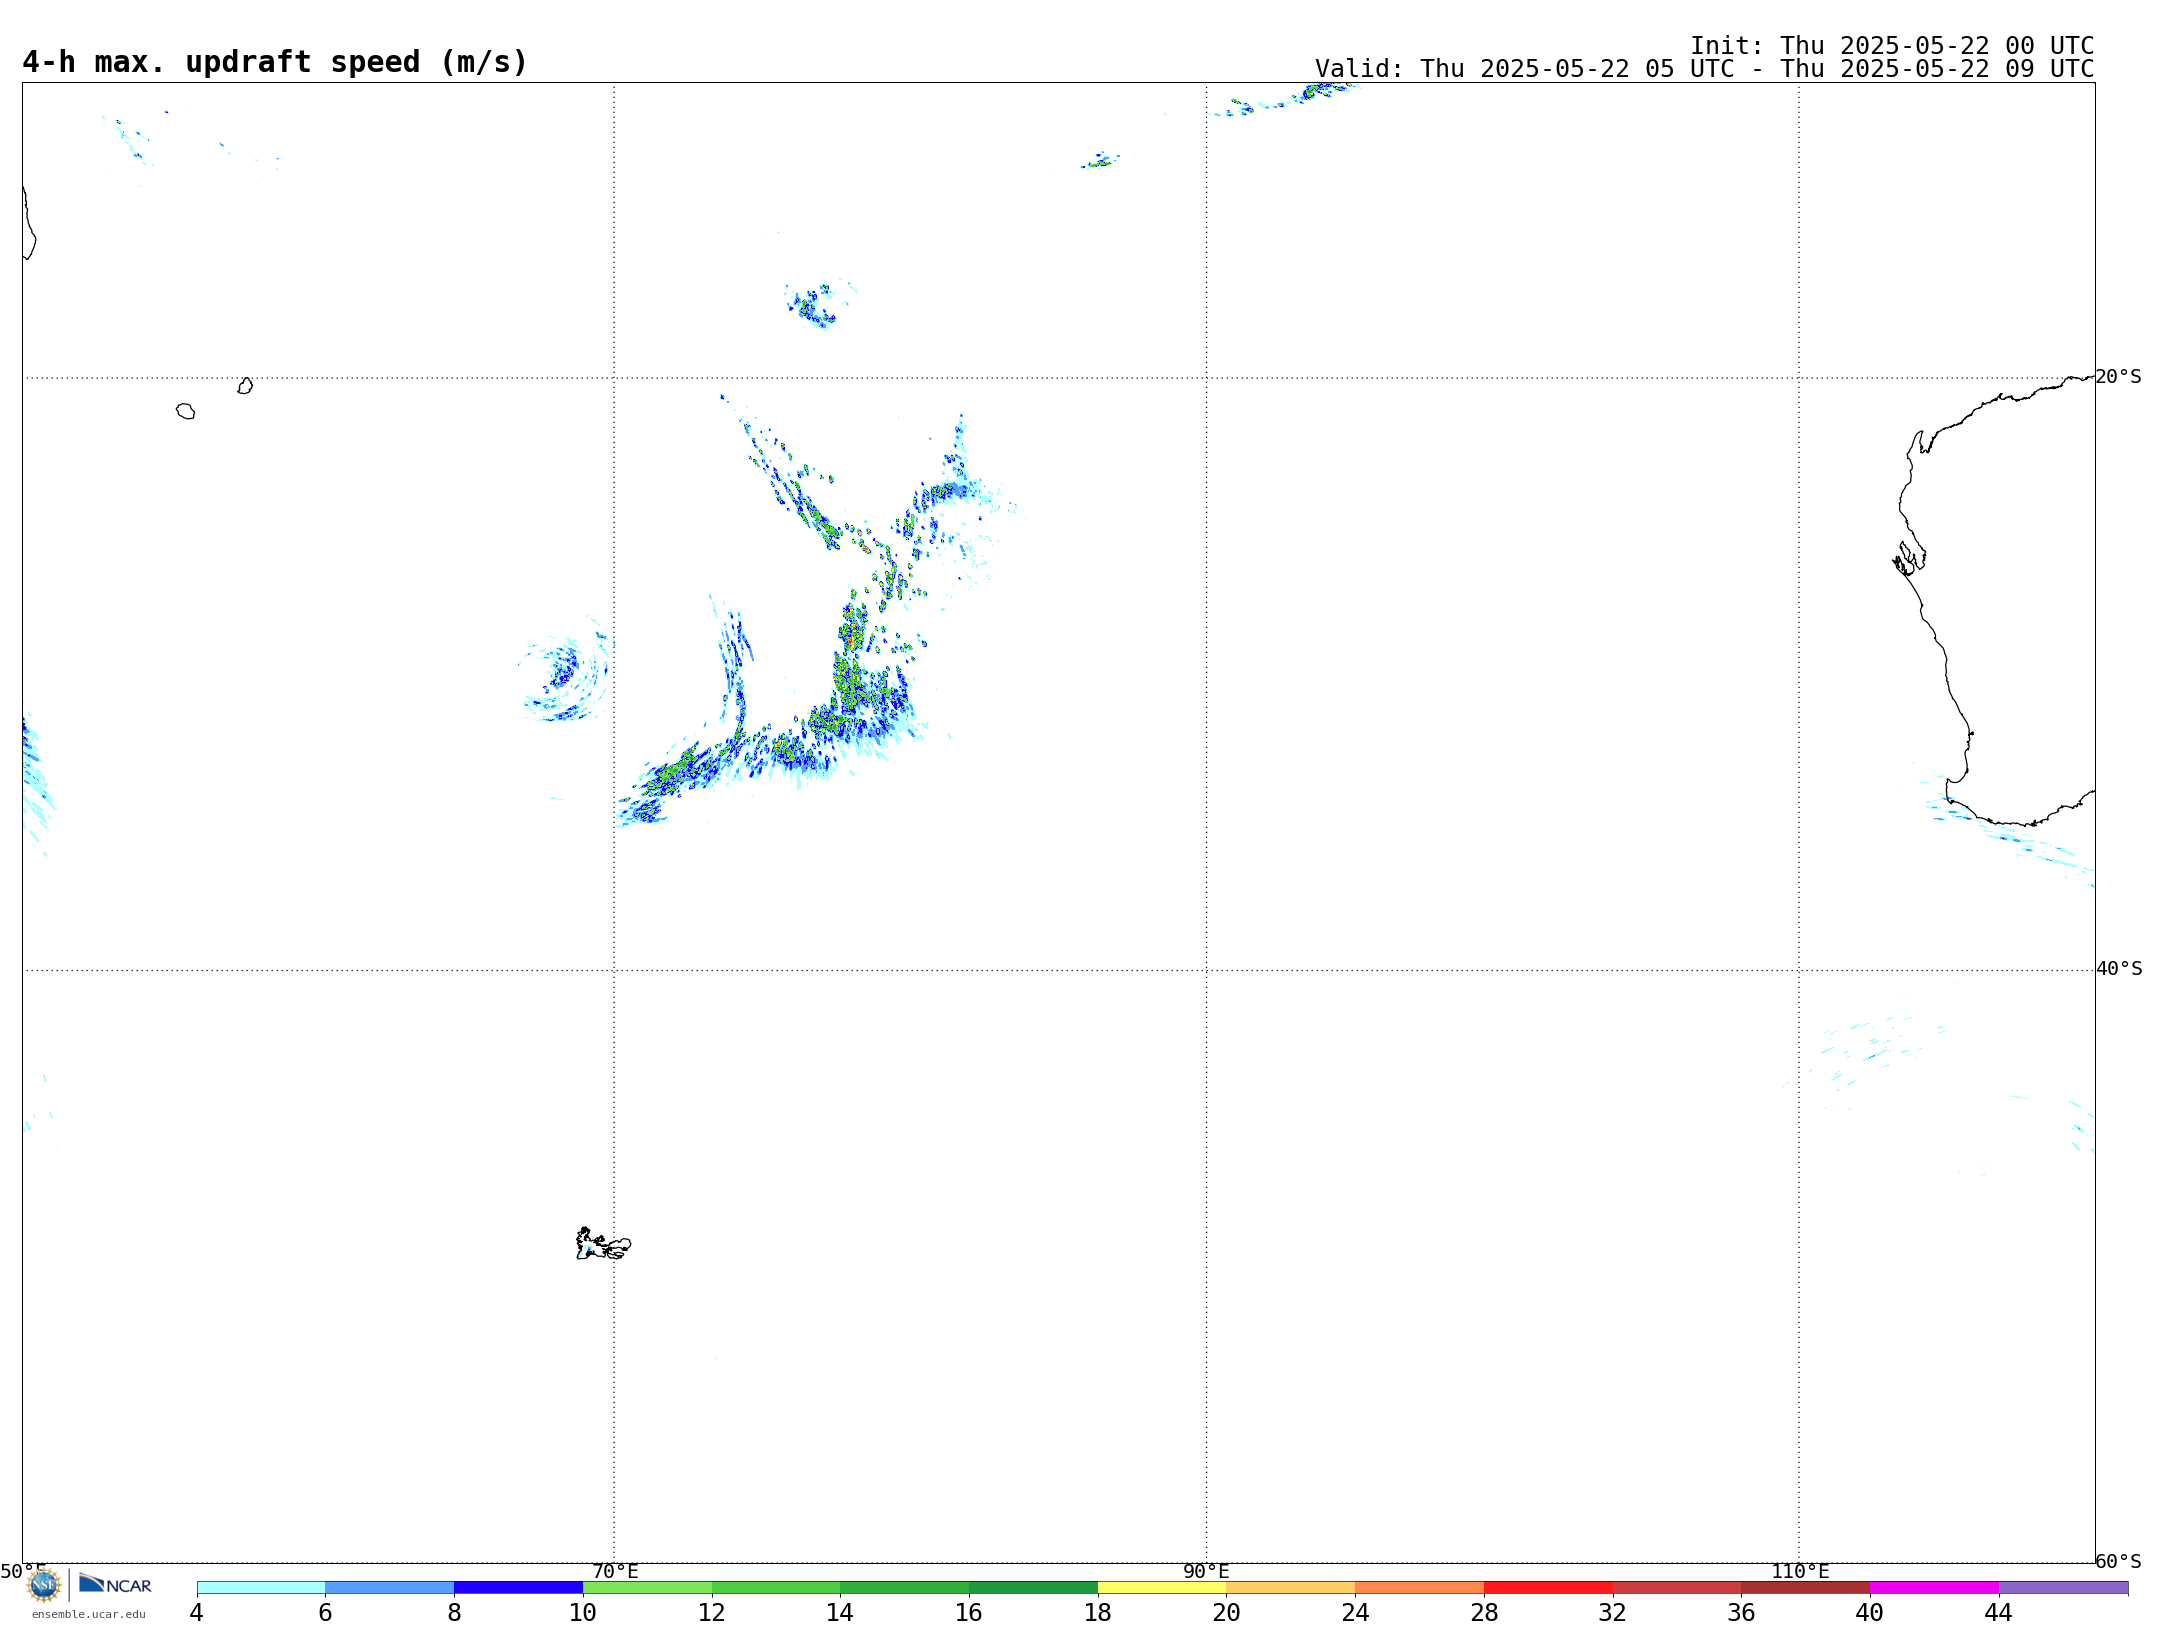Select the orange 24–28 m/s swatch
2160x1626 pixels.
(x=1420, y=1587)
